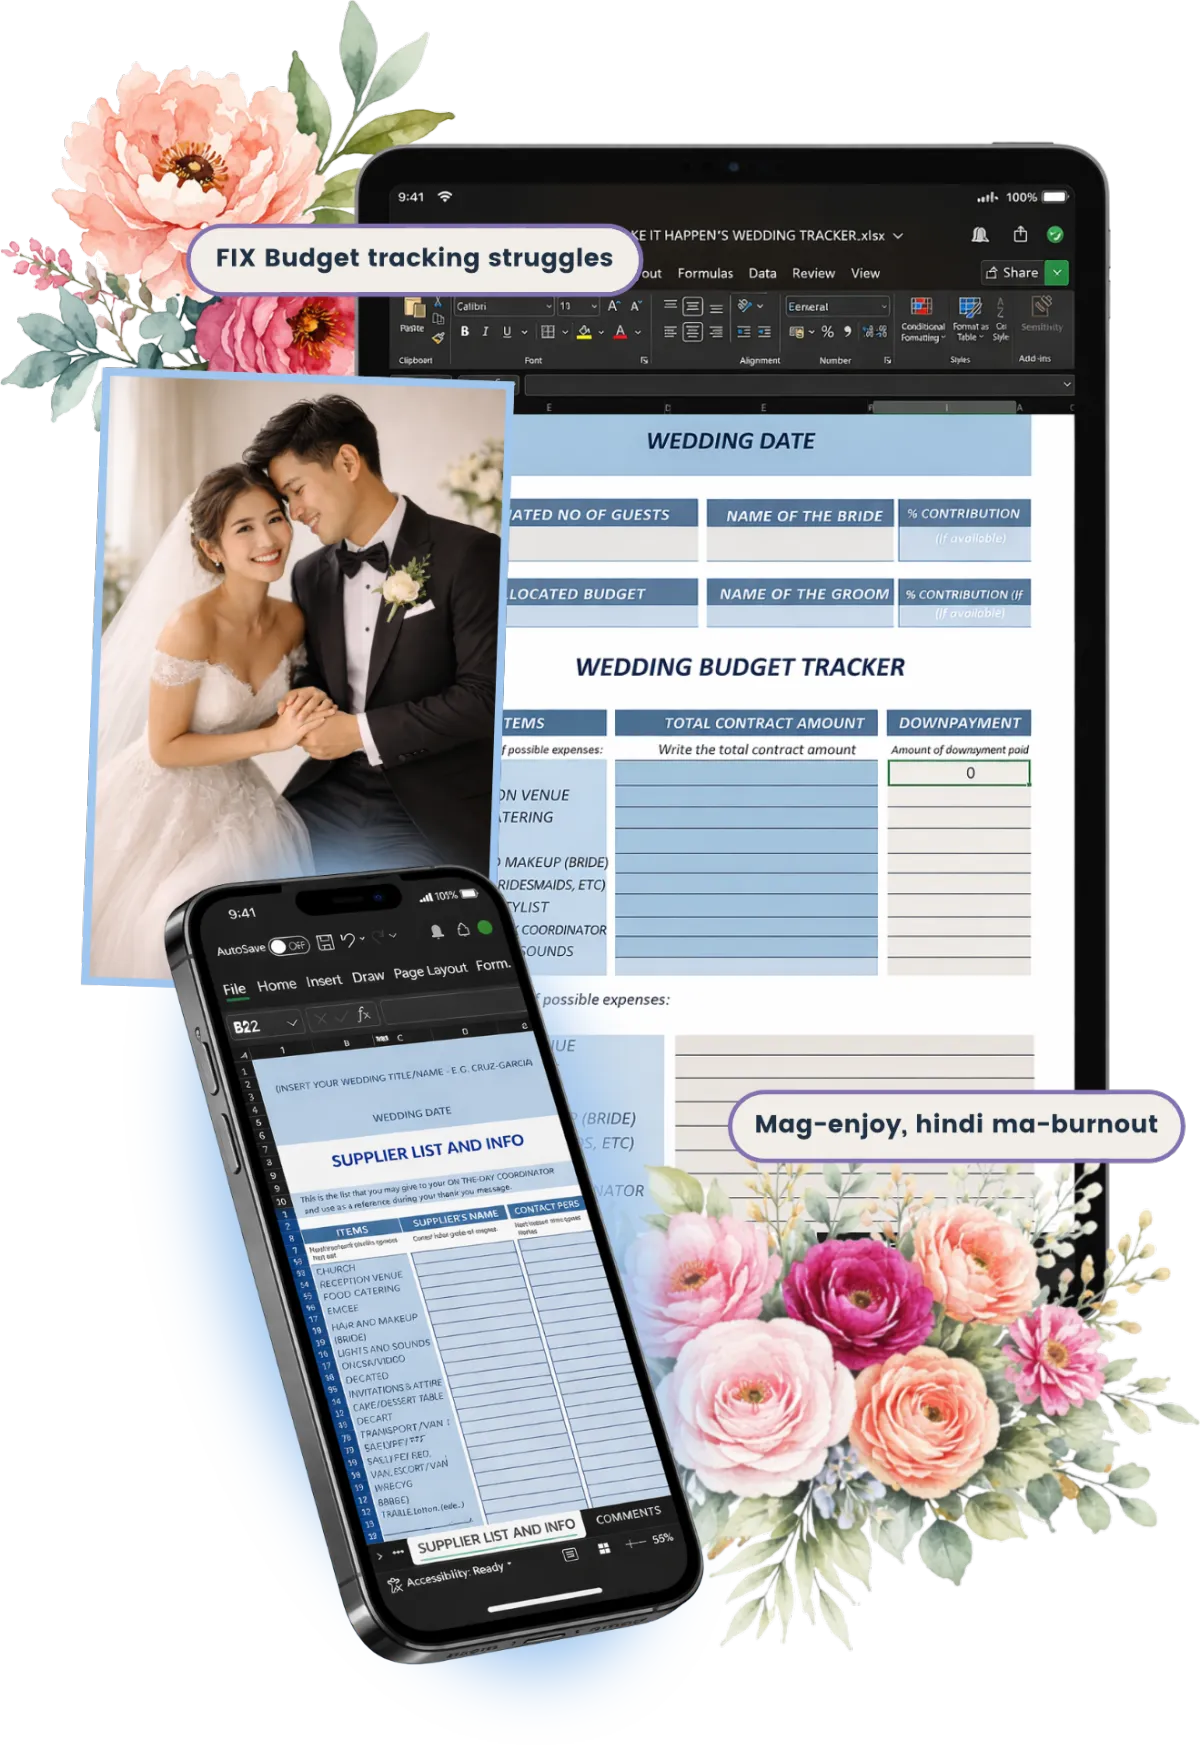This screenshot has width=1200, height=1760.
Task: Open Format as Table on tablet ribbon
Action: tap(970, 320)
